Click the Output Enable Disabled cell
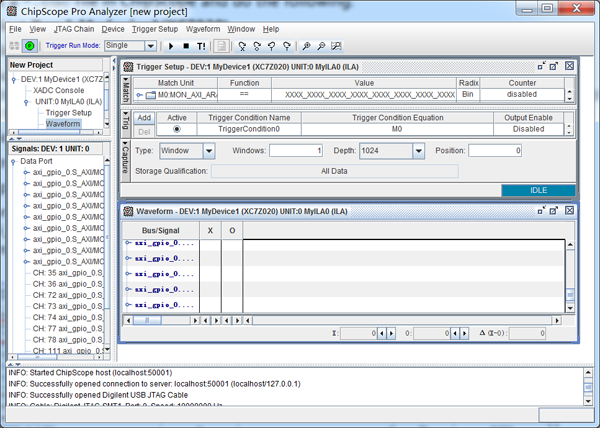 click(528, 129)
